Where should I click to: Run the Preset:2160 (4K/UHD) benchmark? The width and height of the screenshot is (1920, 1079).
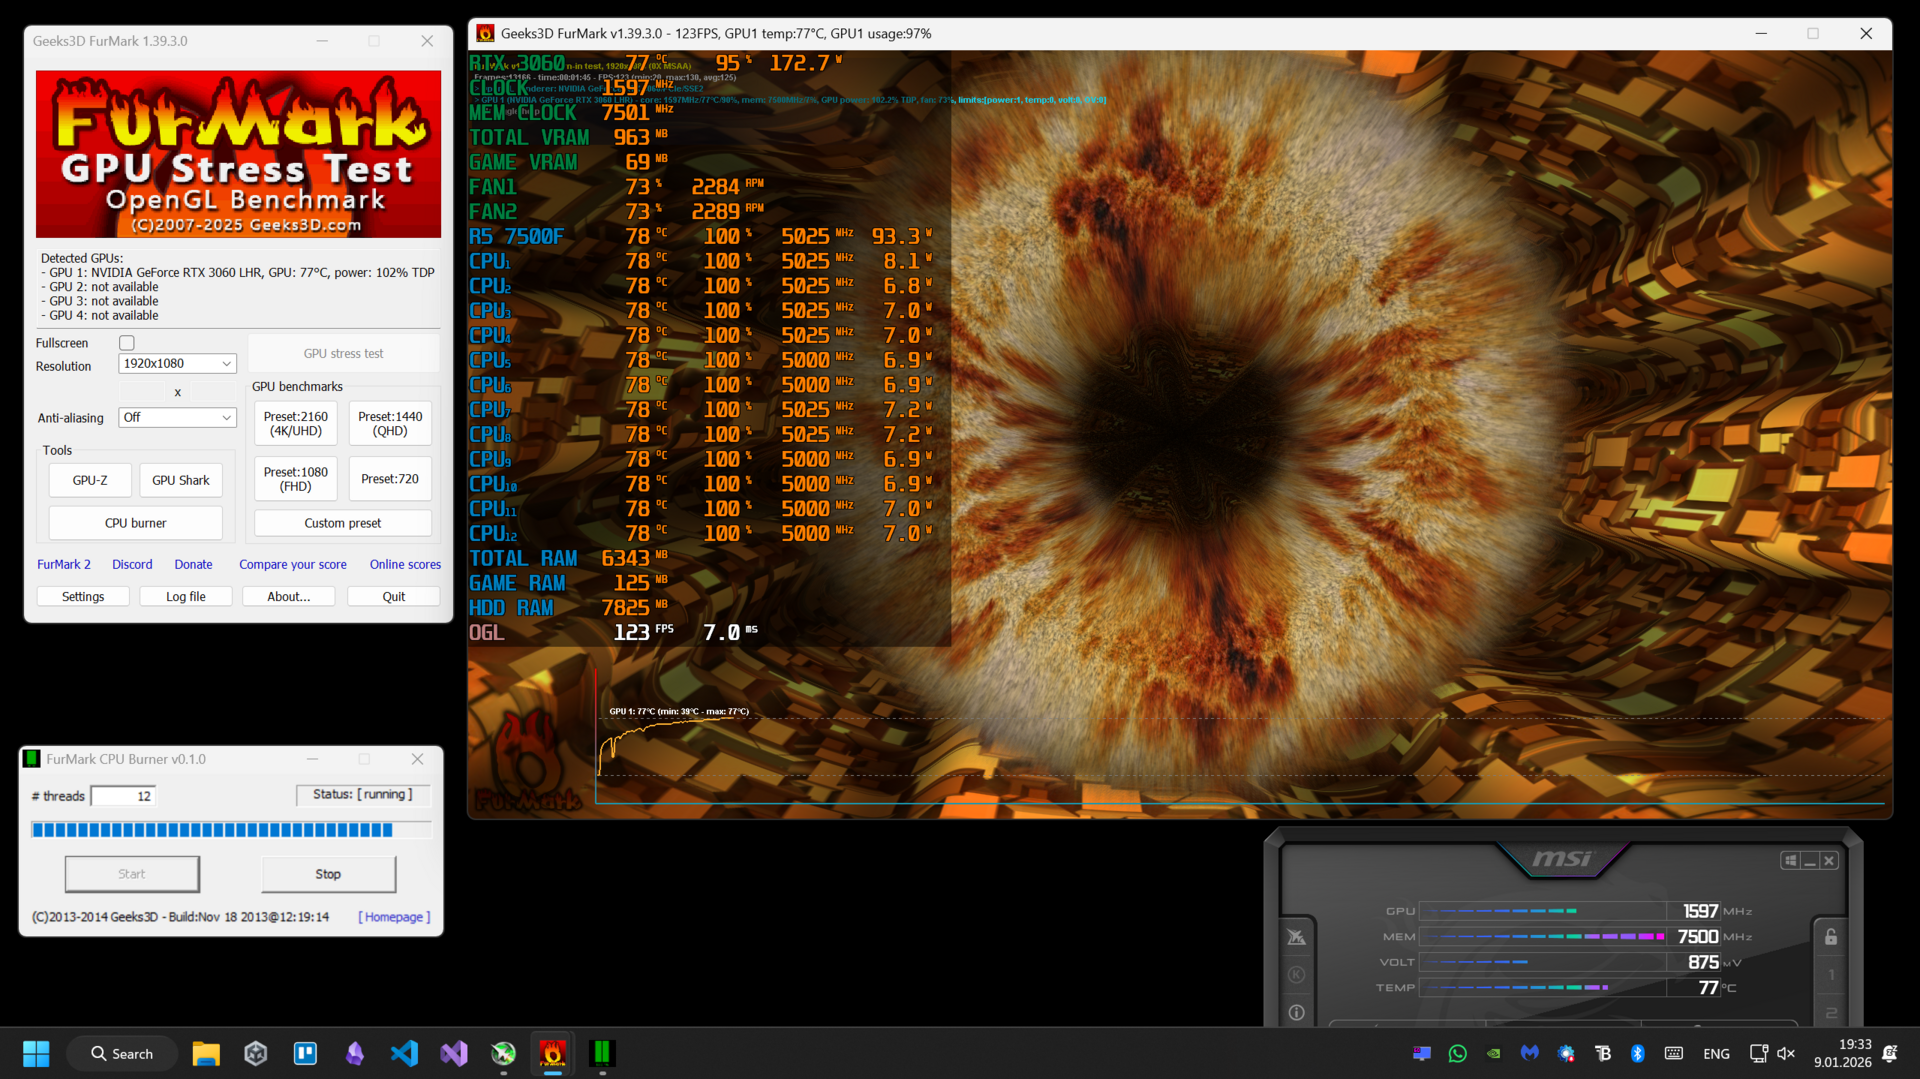coord(295,424)
